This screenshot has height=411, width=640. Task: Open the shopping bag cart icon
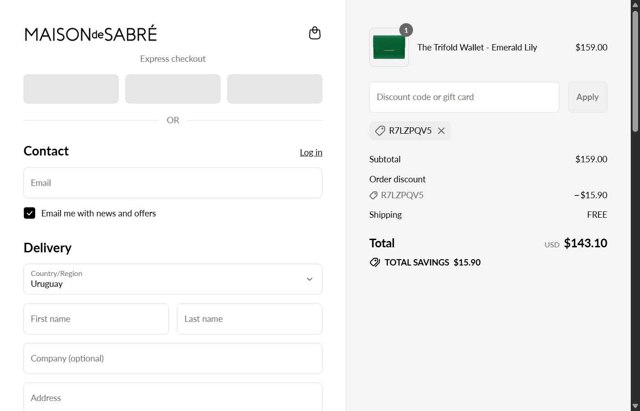315,33
